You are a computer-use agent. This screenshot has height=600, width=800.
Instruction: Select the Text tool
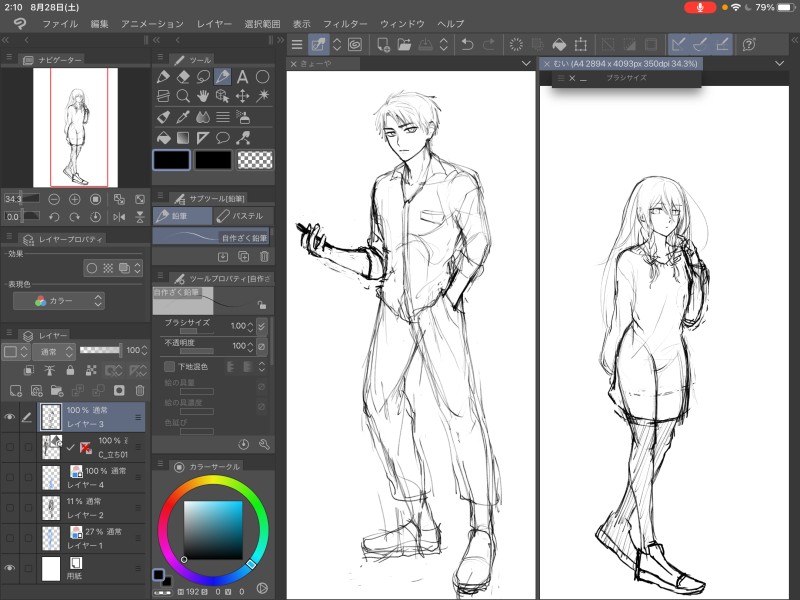point(242,77)
